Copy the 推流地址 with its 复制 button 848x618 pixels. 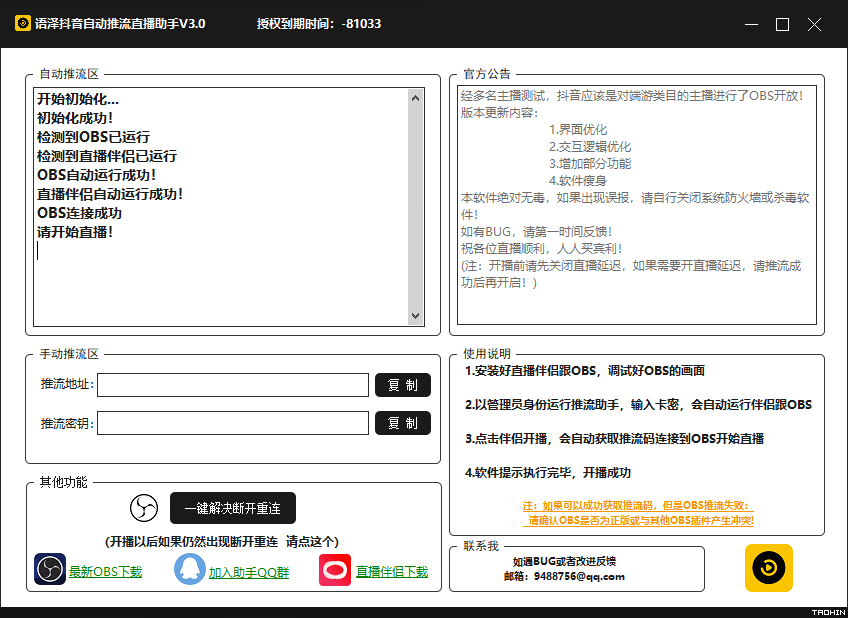pos(403,385)
